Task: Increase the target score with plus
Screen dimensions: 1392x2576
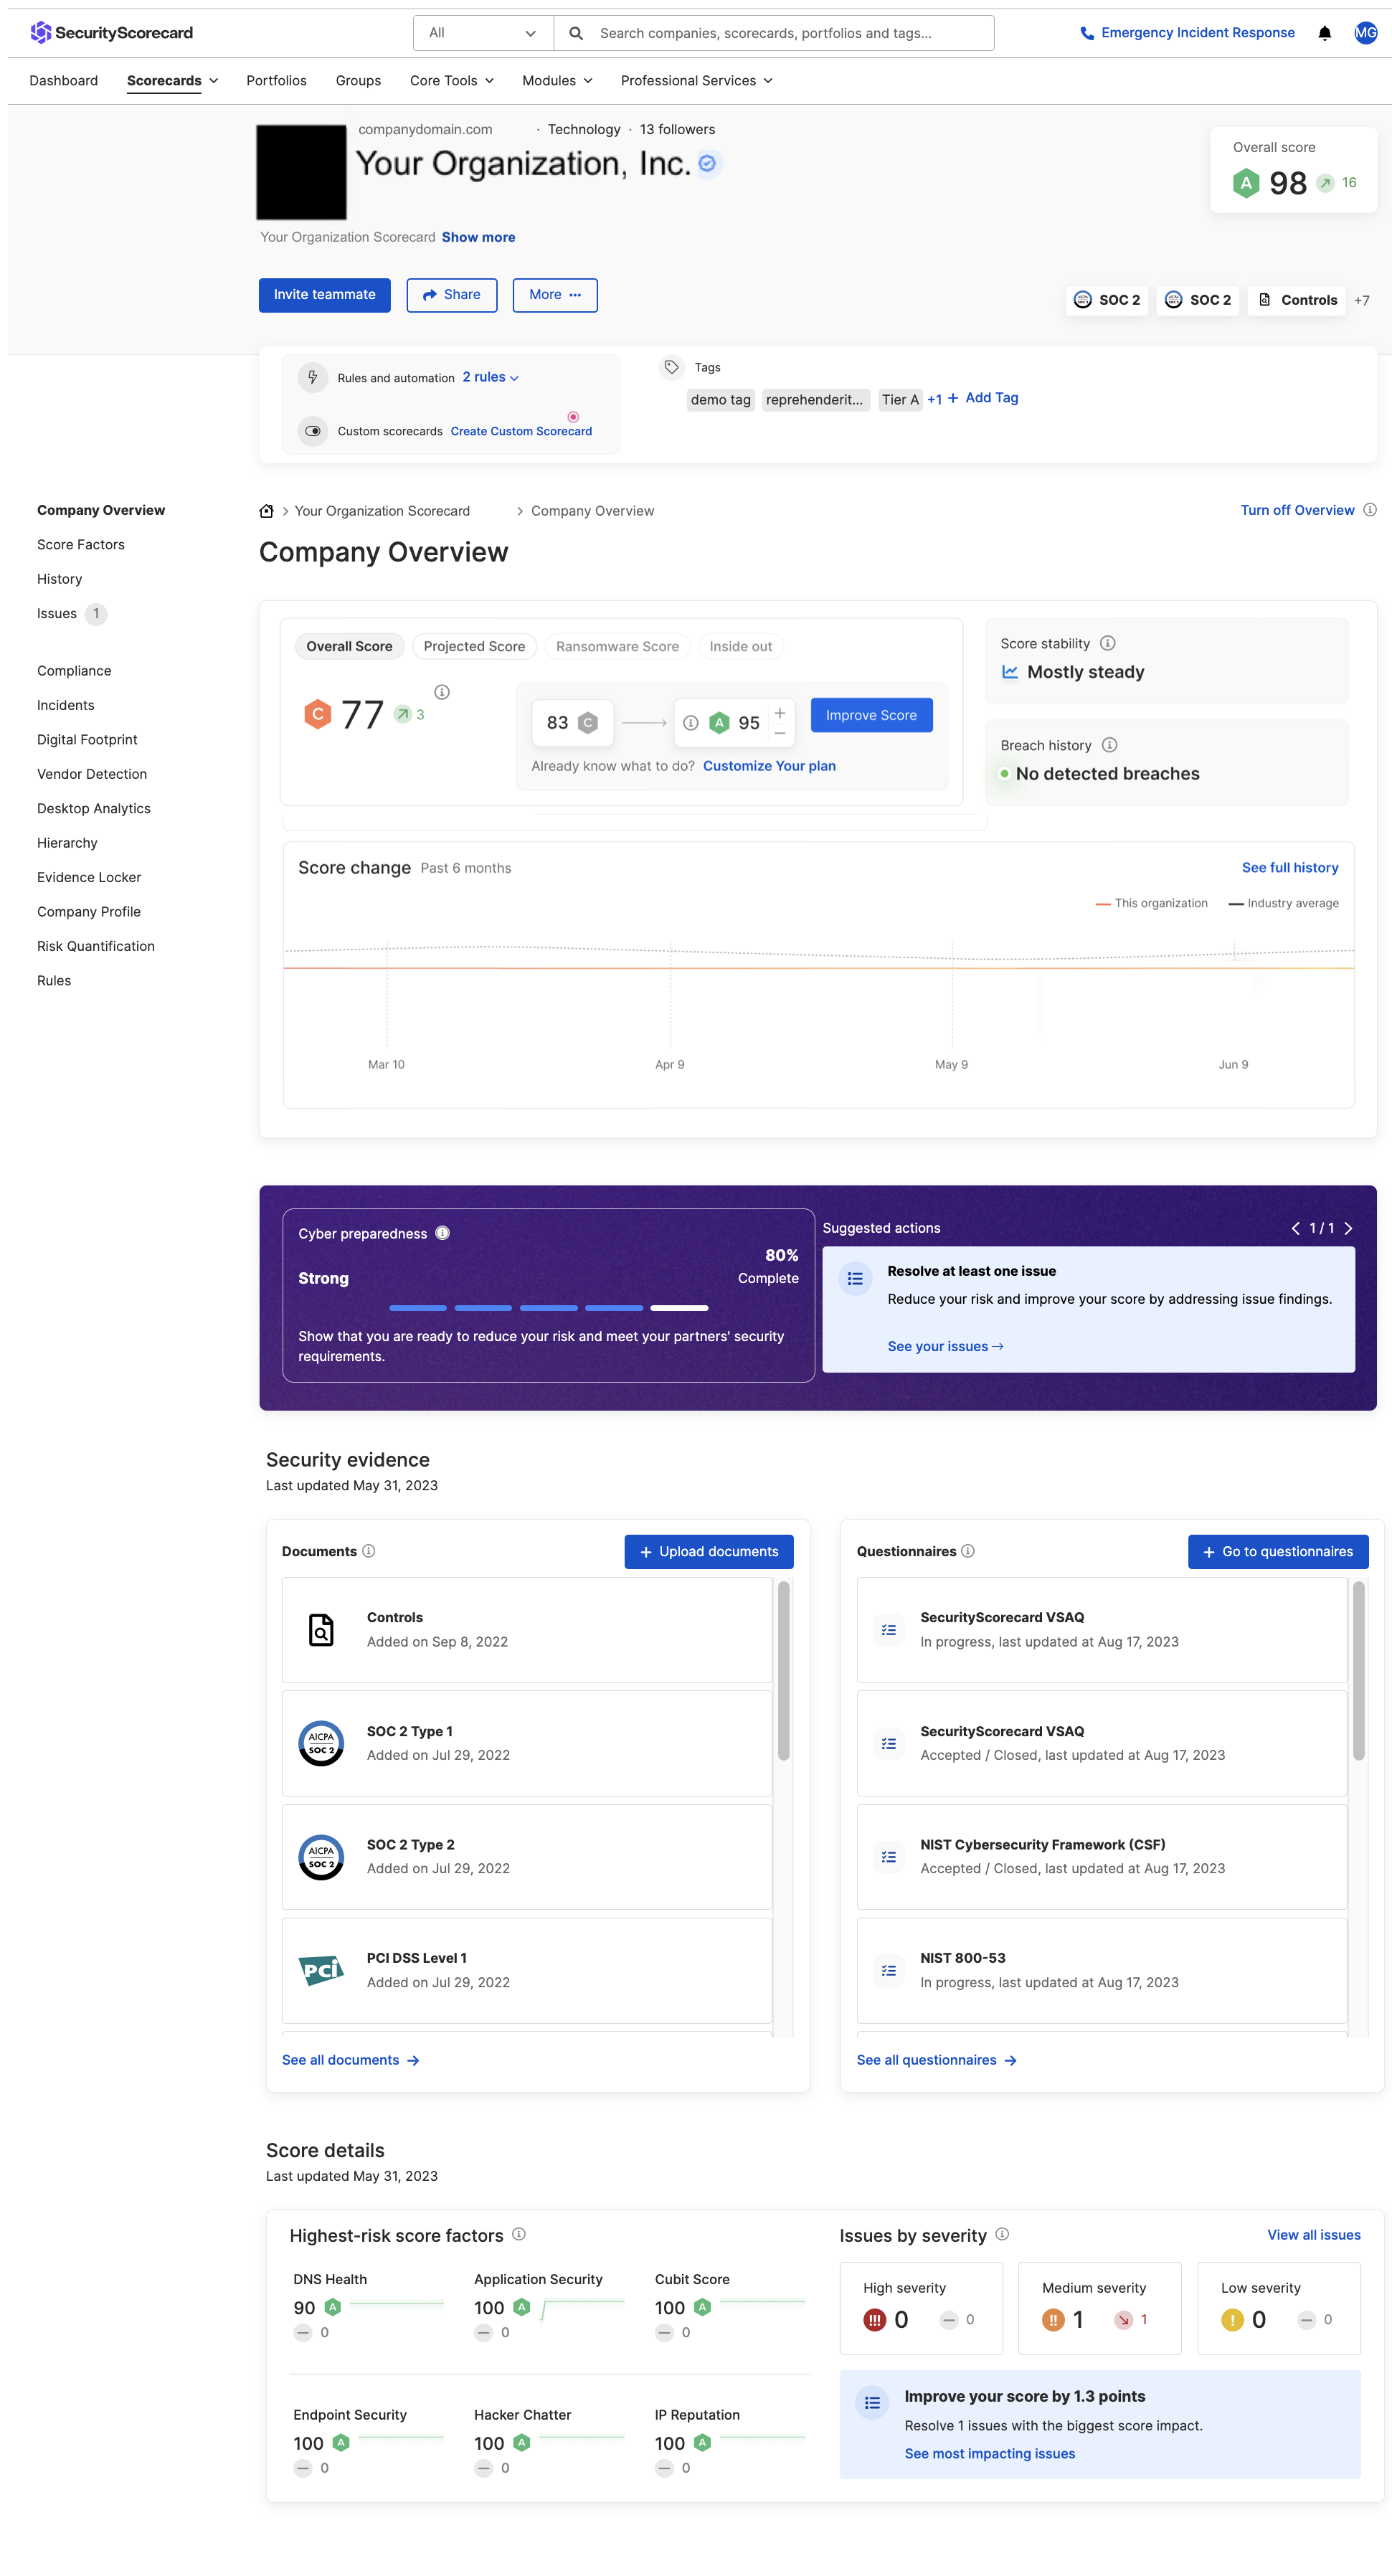Action: (x=780, y=712)
